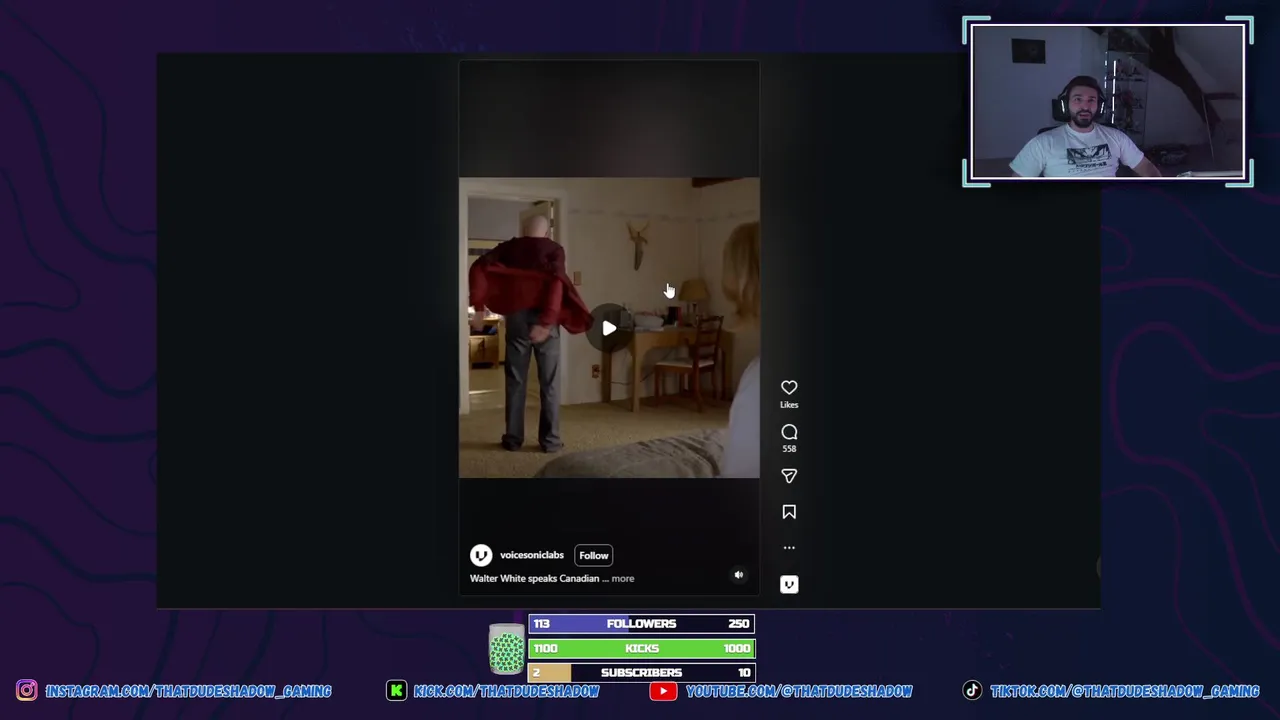Open the three-dot more options menu
1280x720 pixels.
click(789, 548)
